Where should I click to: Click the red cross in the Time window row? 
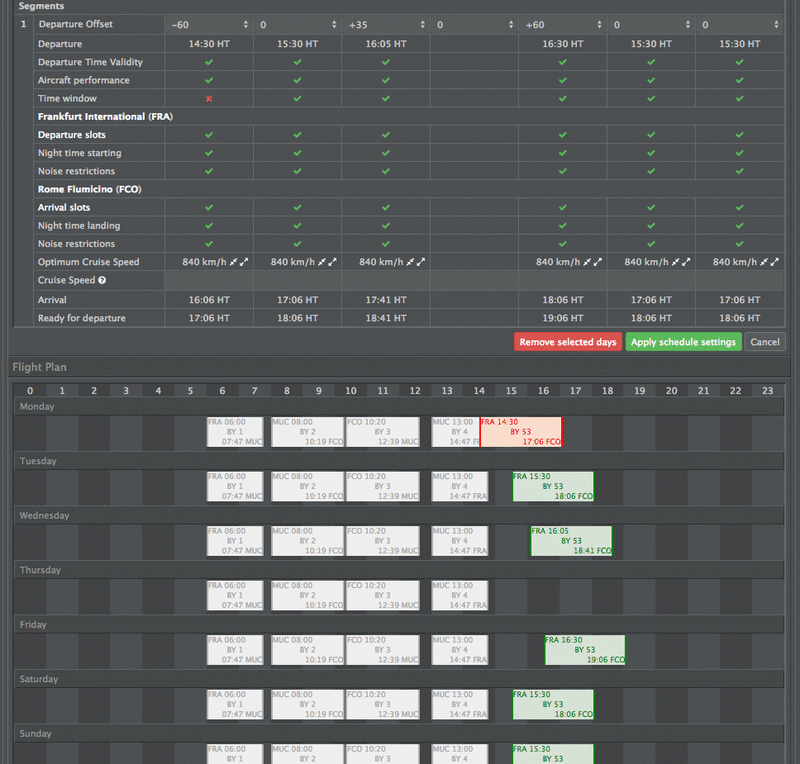(209, 98)
